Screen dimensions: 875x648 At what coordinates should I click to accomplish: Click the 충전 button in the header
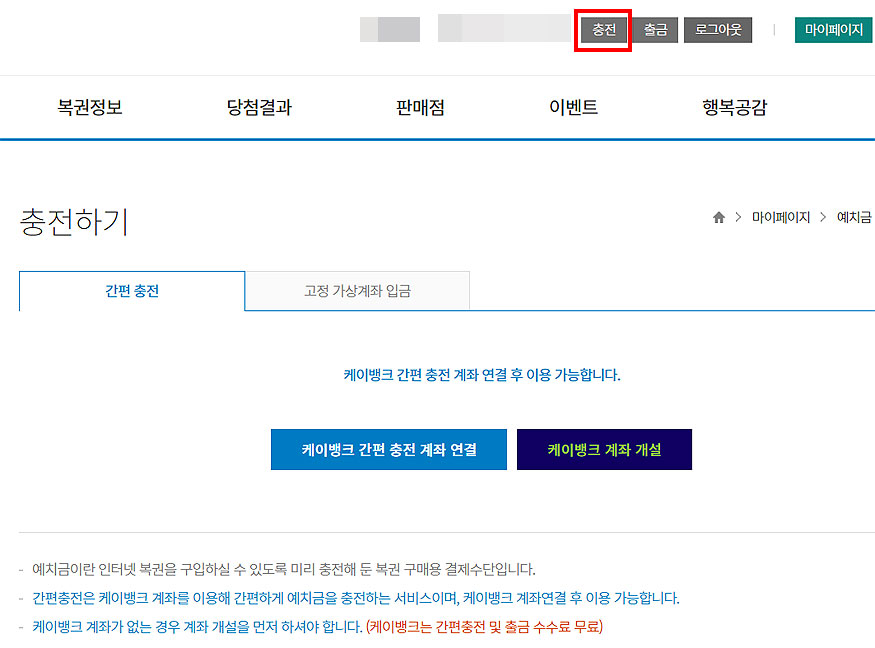click(603, 30)
